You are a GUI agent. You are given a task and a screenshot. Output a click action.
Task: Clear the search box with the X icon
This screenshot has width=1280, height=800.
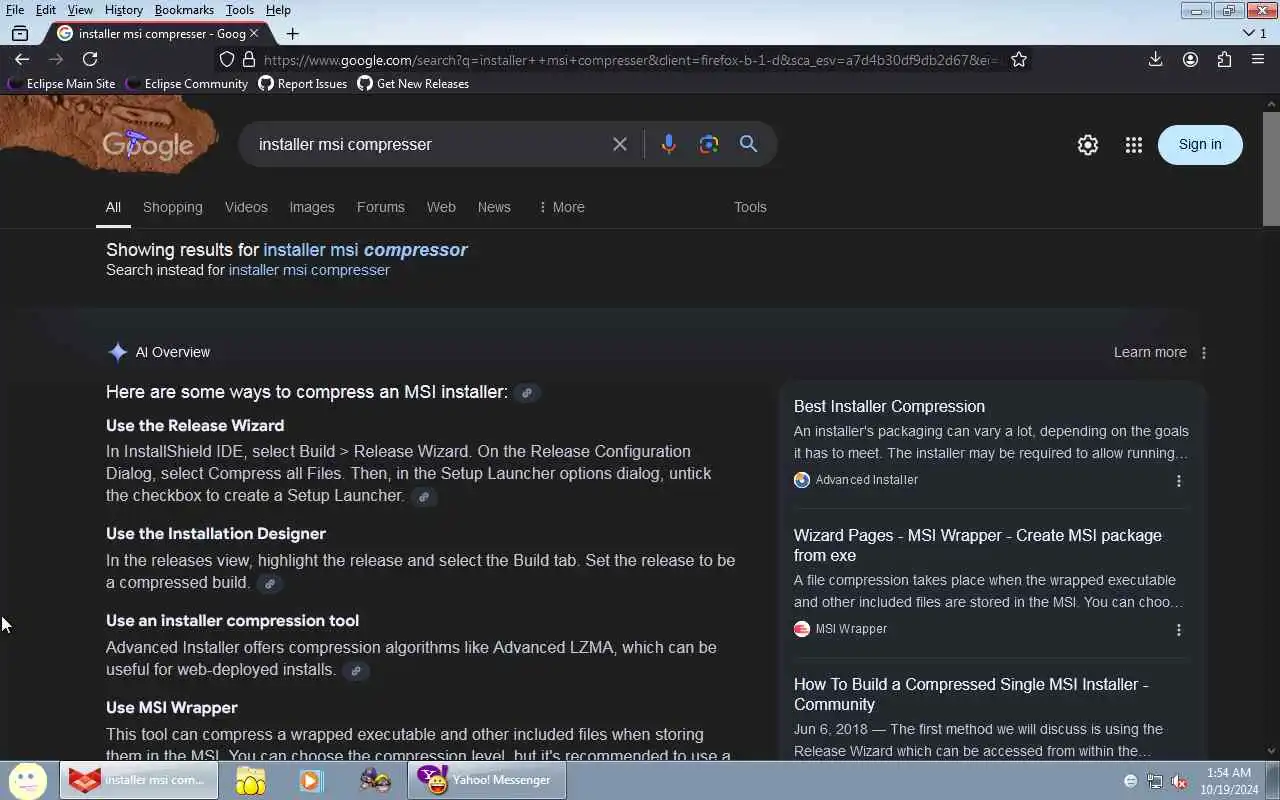pyautogui.click(x=620, y=144)
